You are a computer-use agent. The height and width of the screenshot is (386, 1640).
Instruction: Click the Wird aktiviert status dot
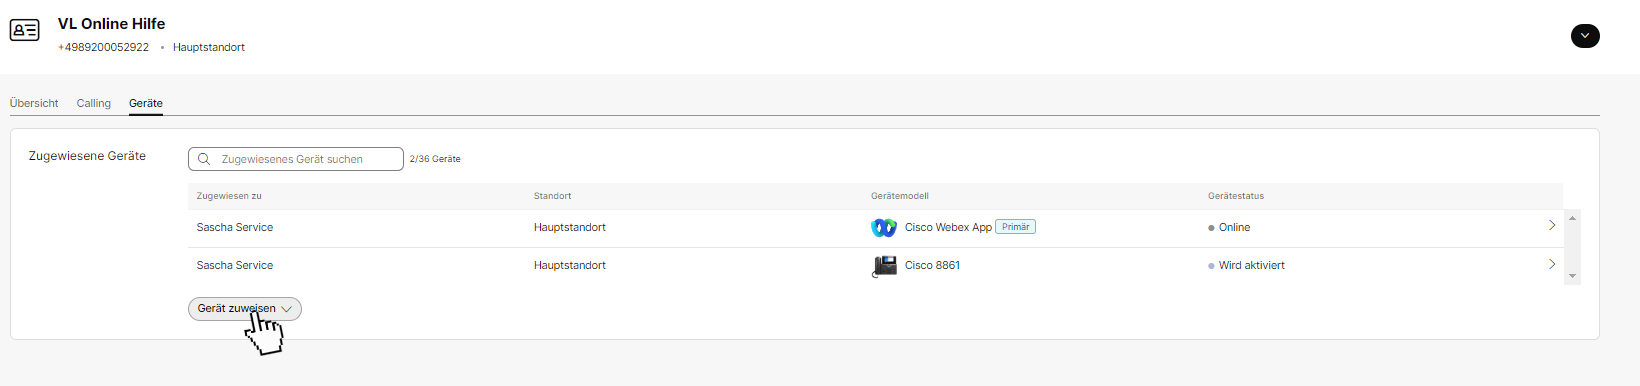point(1211,266)
